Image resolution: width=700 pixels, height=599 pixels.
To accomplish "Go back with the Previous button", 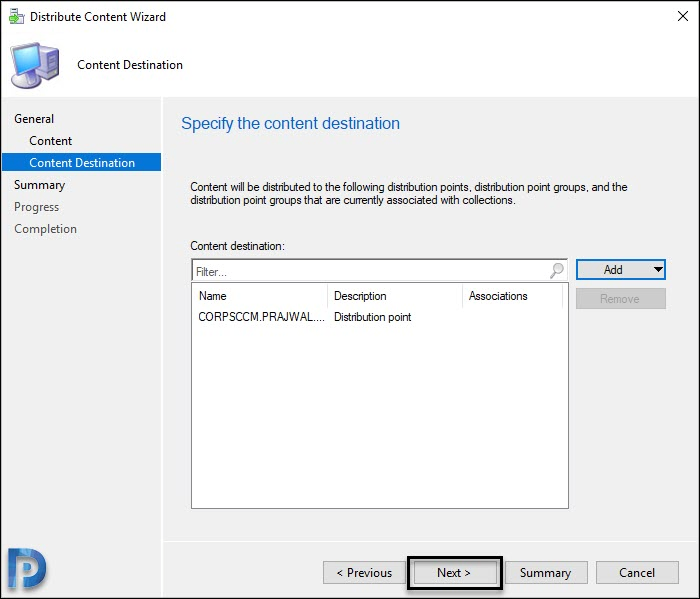I will point(364,573).
